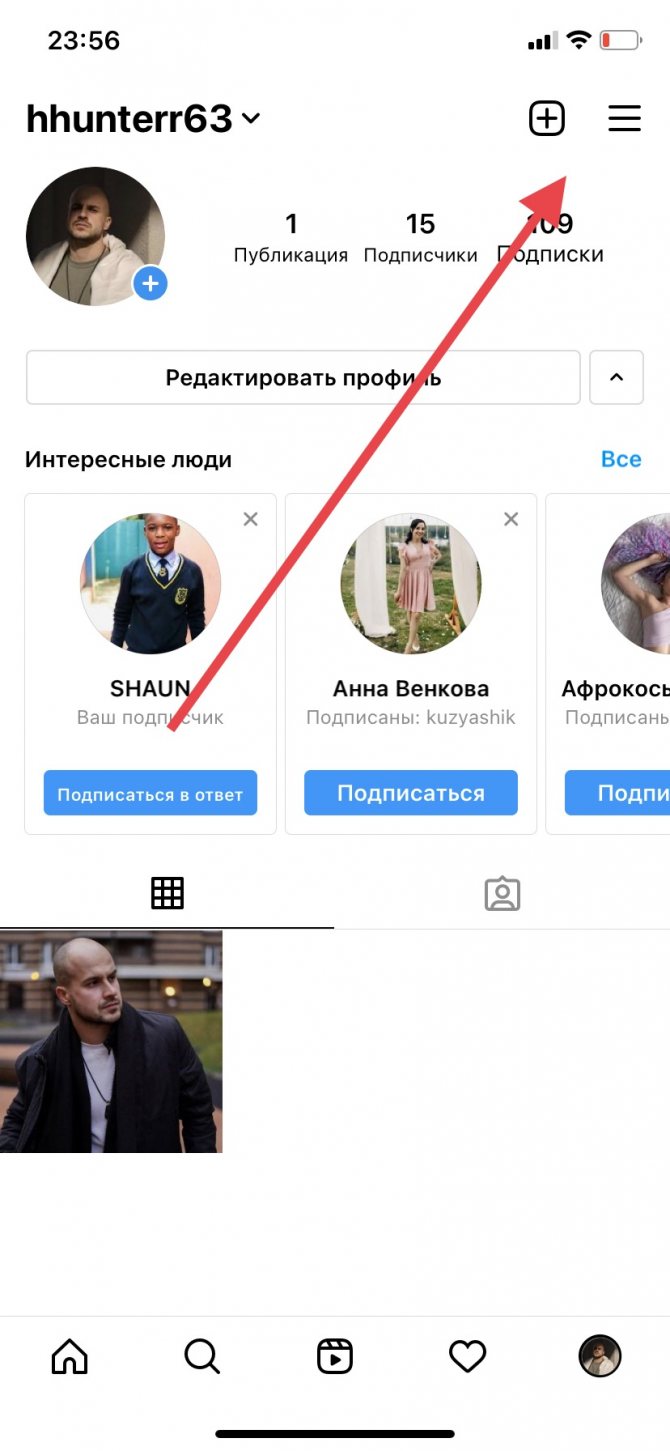Viewport: 670px width, 1451px height.
Task: Open the Search magnifier icon
Action: click(x=202, y=1356)
